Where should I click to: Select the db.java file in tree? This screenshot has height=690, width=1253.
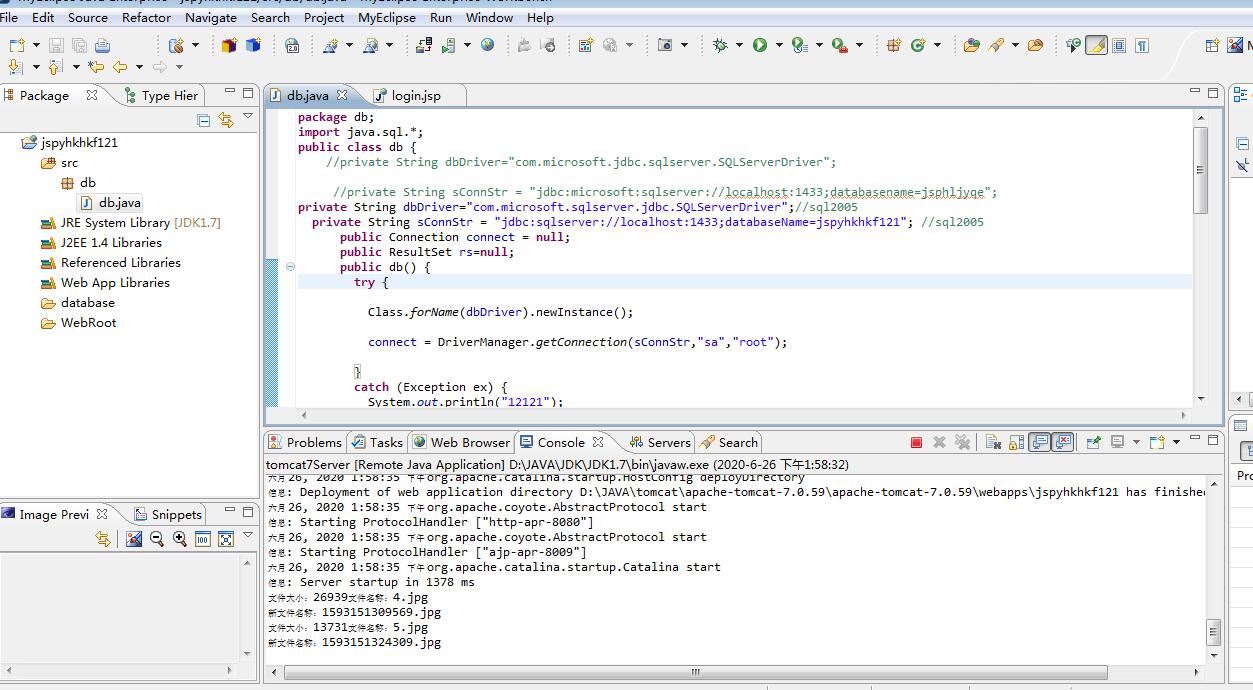111,202
